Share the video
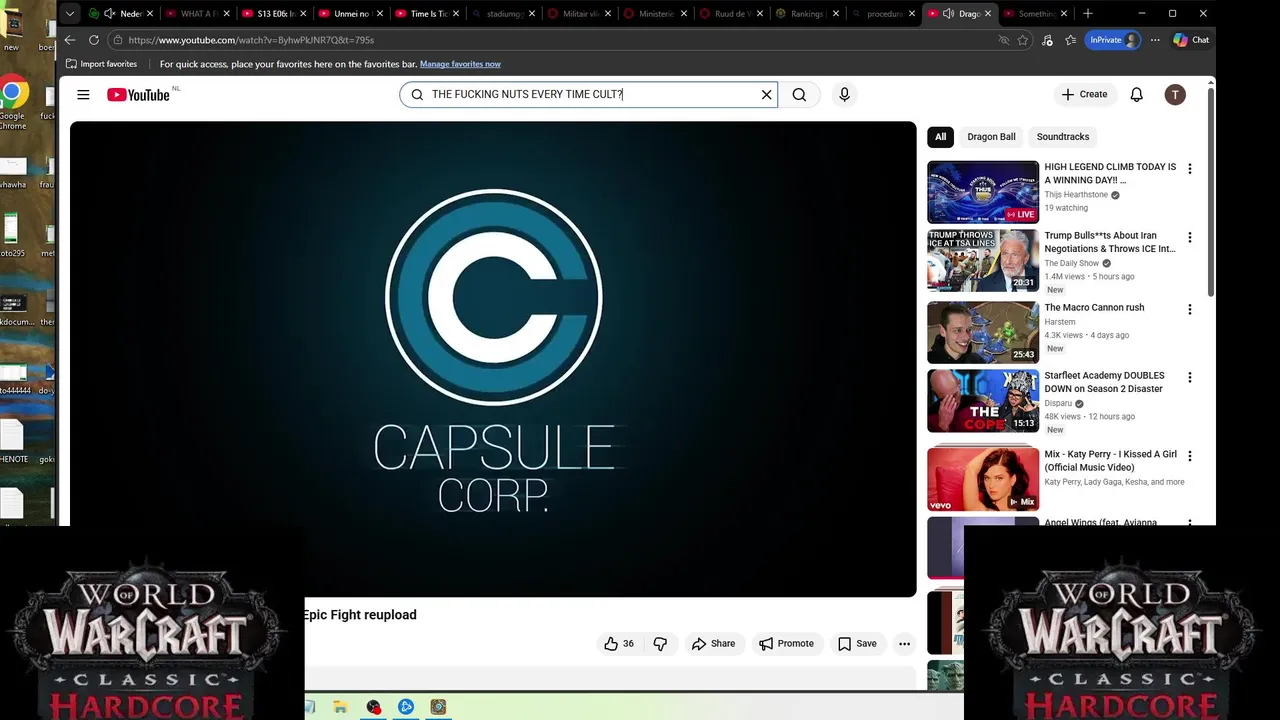The image size is (1280, 720). coord(713,644)
